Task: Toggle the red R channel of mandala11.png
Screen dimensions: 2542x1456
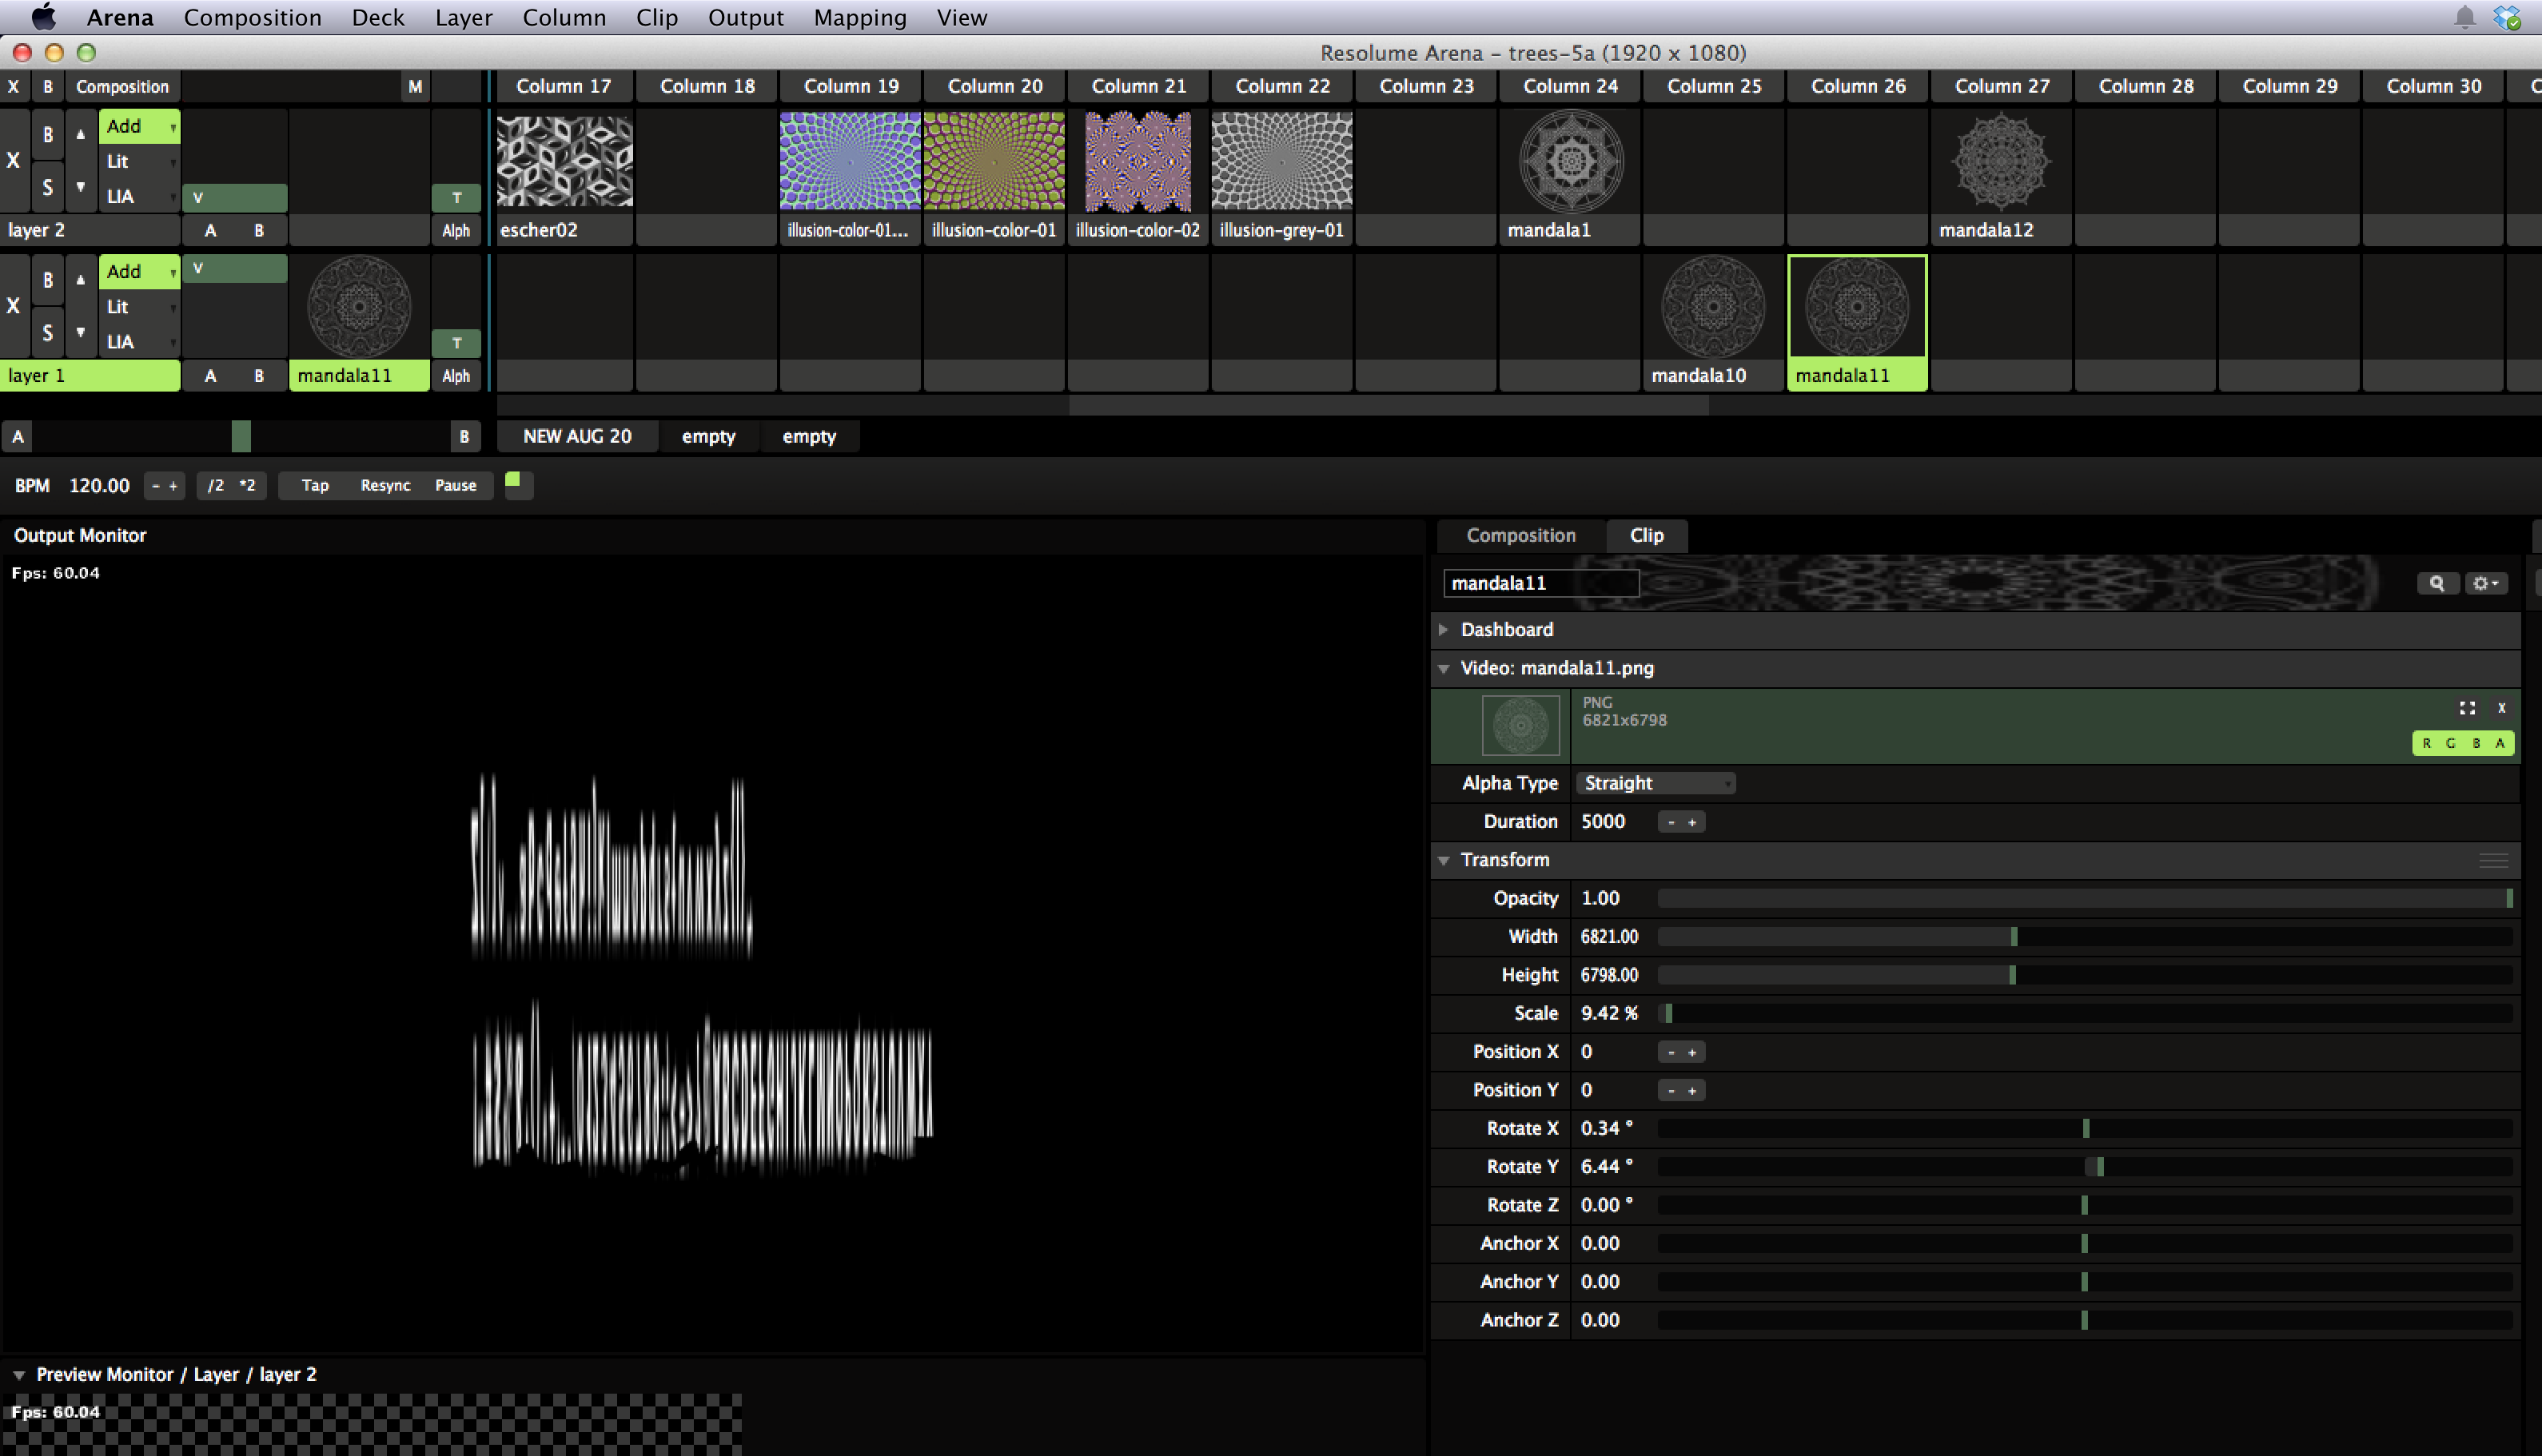Action: point(2426,743)
